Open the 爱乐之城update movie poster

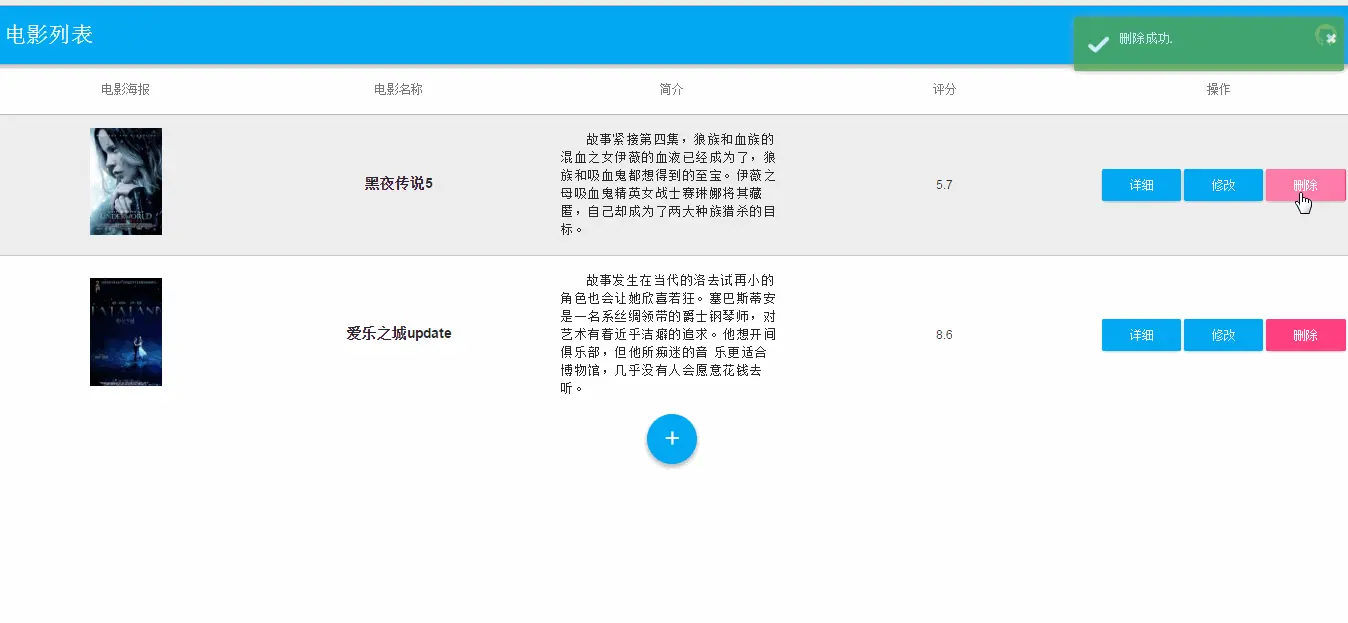tap(126, 332)
